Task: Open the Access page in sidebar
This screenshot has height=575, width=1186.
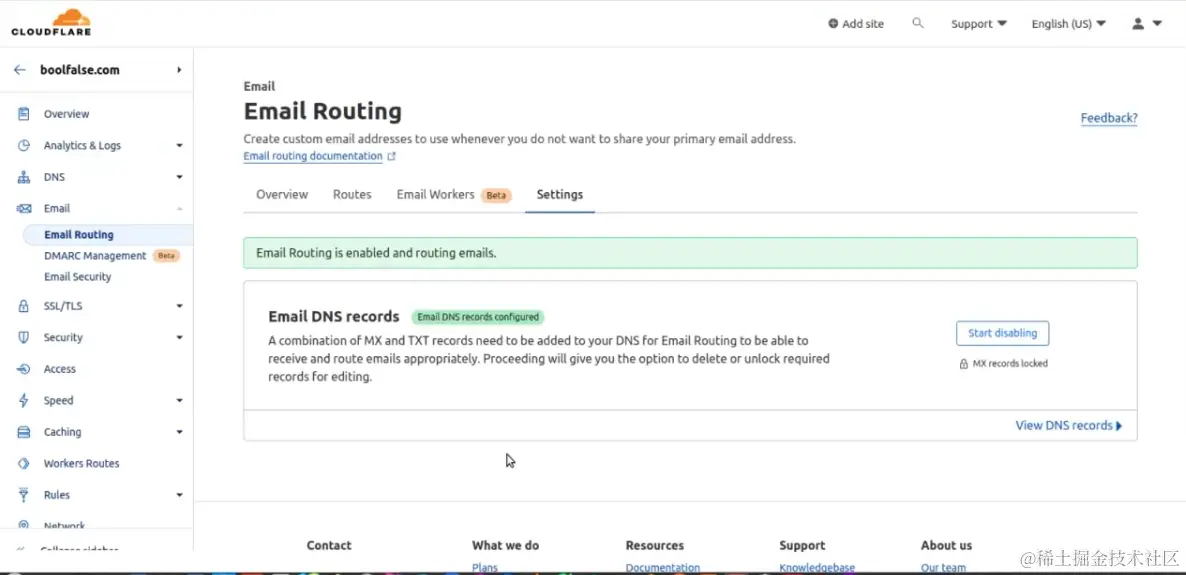Action: coord(60,369)
